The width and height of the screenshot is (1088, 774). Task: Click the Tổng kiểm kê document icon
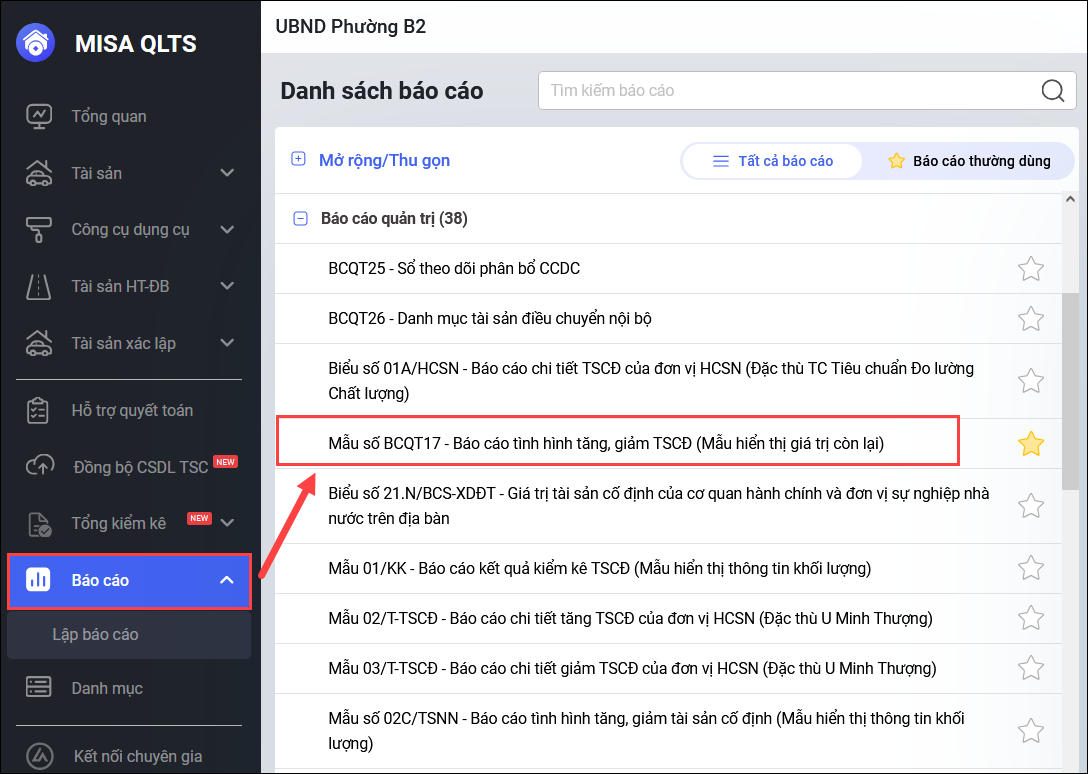click(x=39, y=523)
